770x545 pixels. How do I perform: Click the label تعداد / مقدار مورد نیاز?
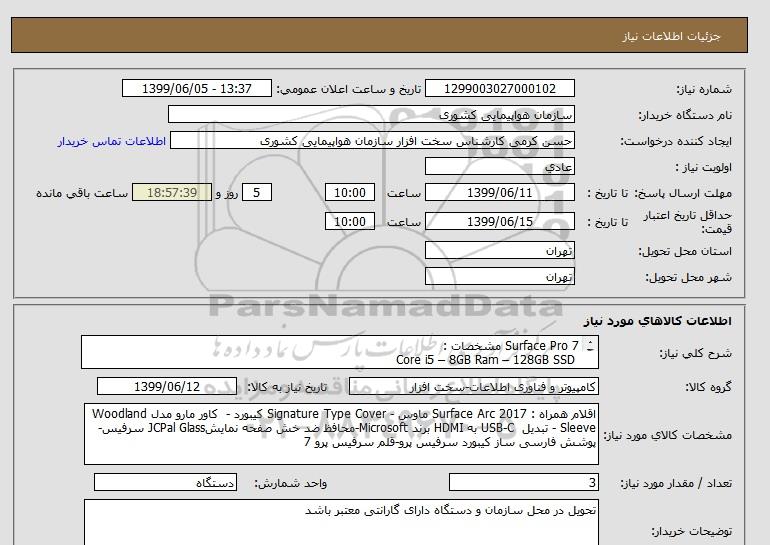coord(676,484)
